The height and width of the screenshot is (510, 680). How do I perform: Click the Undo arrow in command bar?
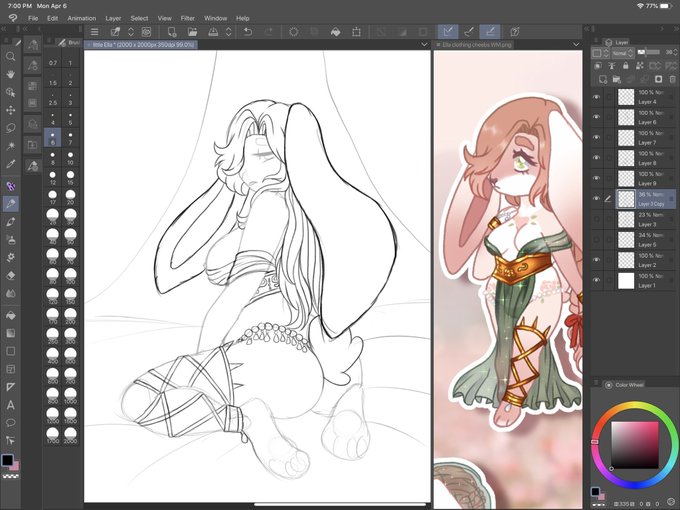point(248,32)
